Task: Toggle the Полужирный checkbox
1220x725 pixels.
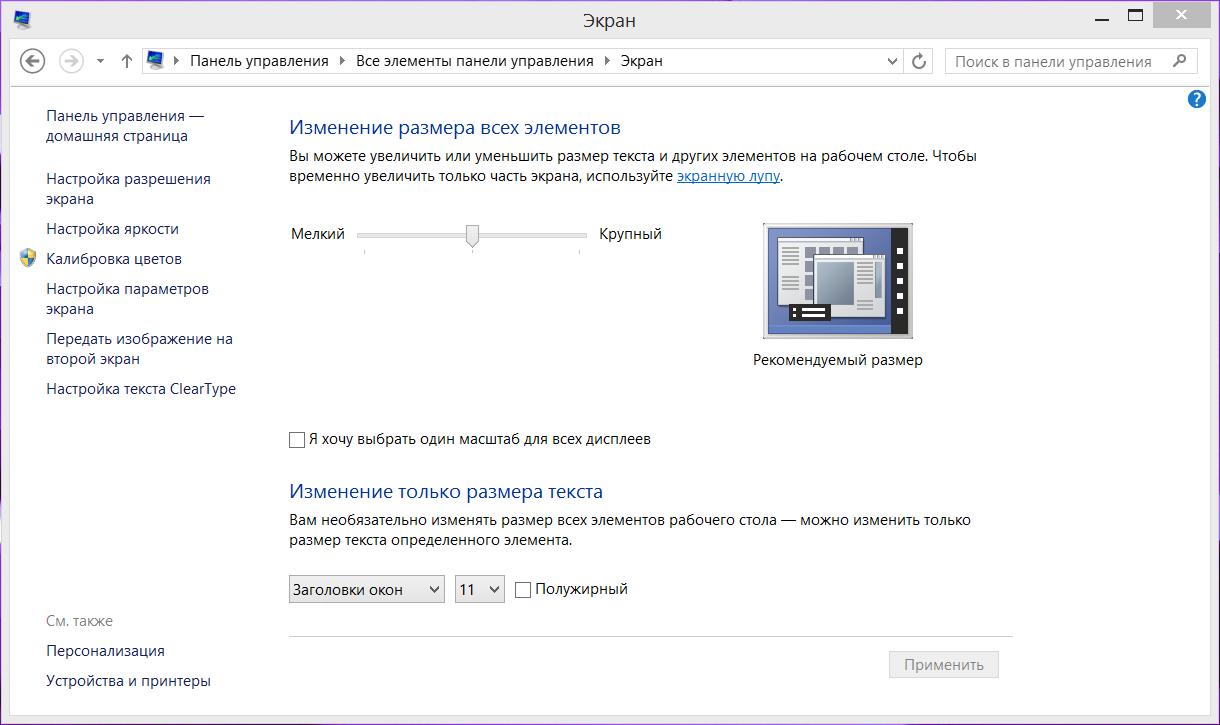Action: [523, 590]
